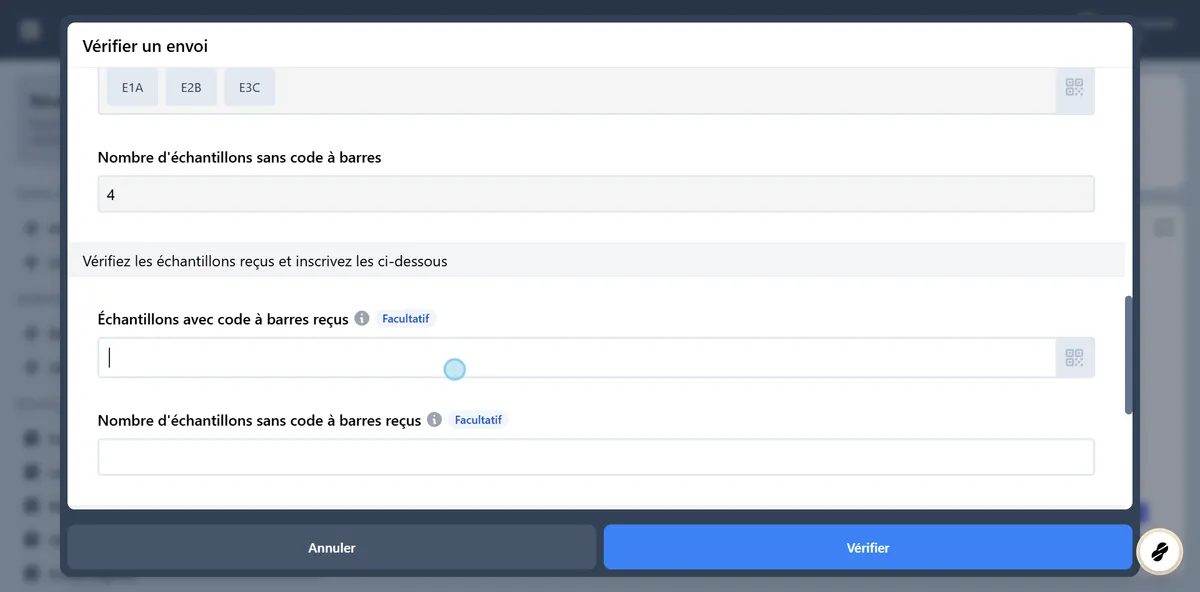The height and width of the screenshot is (592, 1200).
Task: Click Facultatif badge beside unbarcoded count label
Action: coord(478,420)
